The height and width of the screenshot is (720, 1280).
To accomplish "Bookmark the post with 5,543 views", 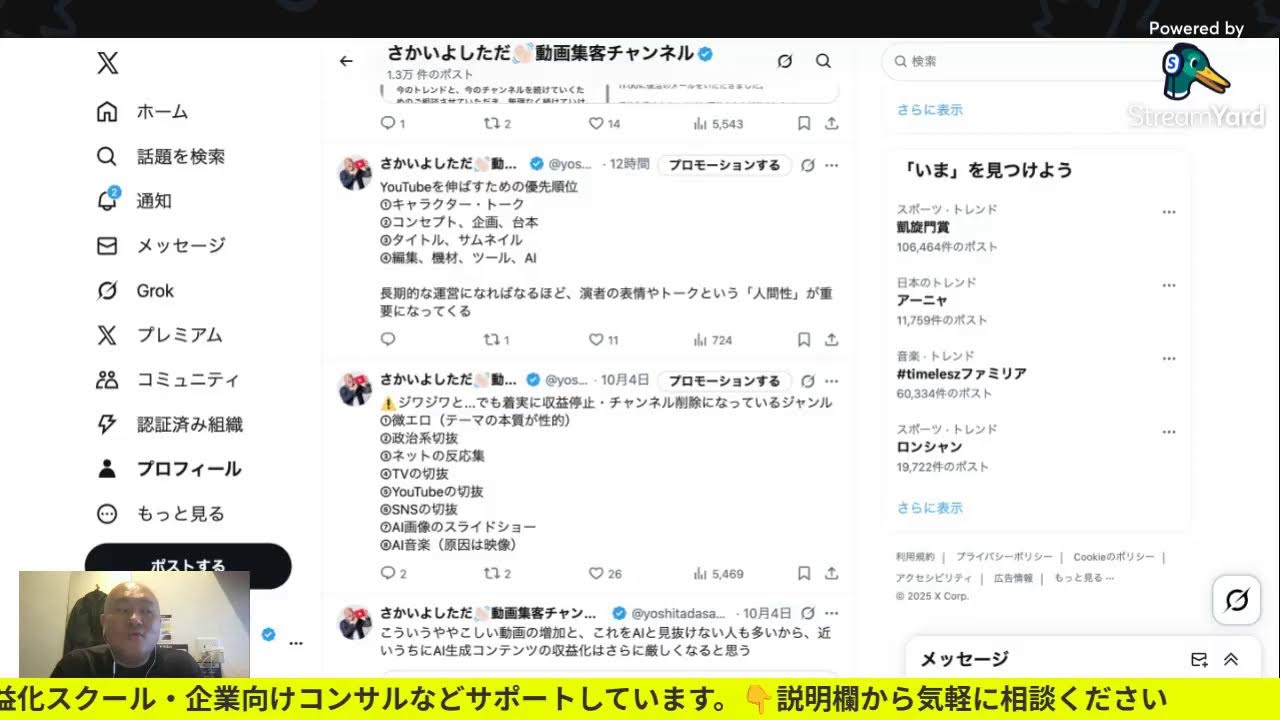I will point(804,124).
